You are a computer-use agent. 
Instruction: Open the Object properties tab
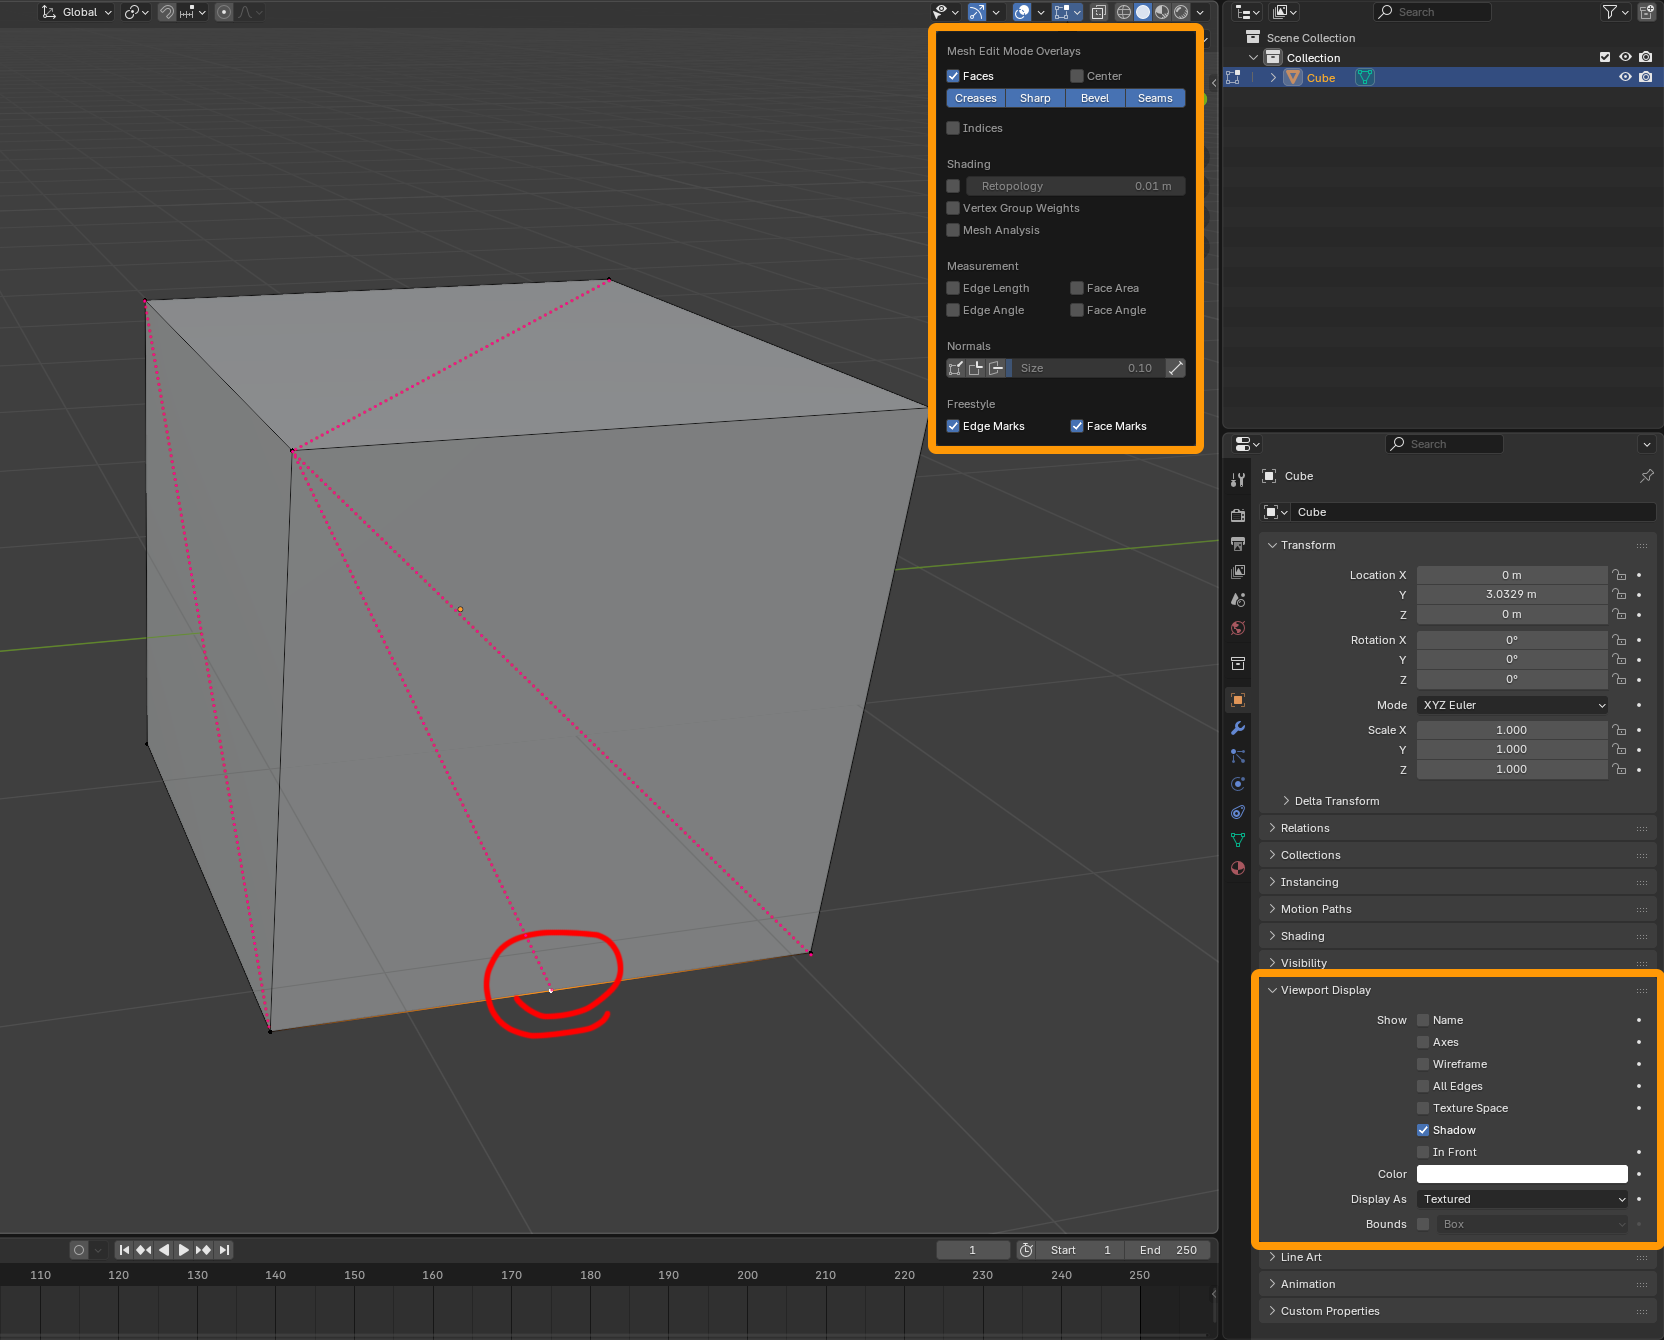click(1238, 700)
